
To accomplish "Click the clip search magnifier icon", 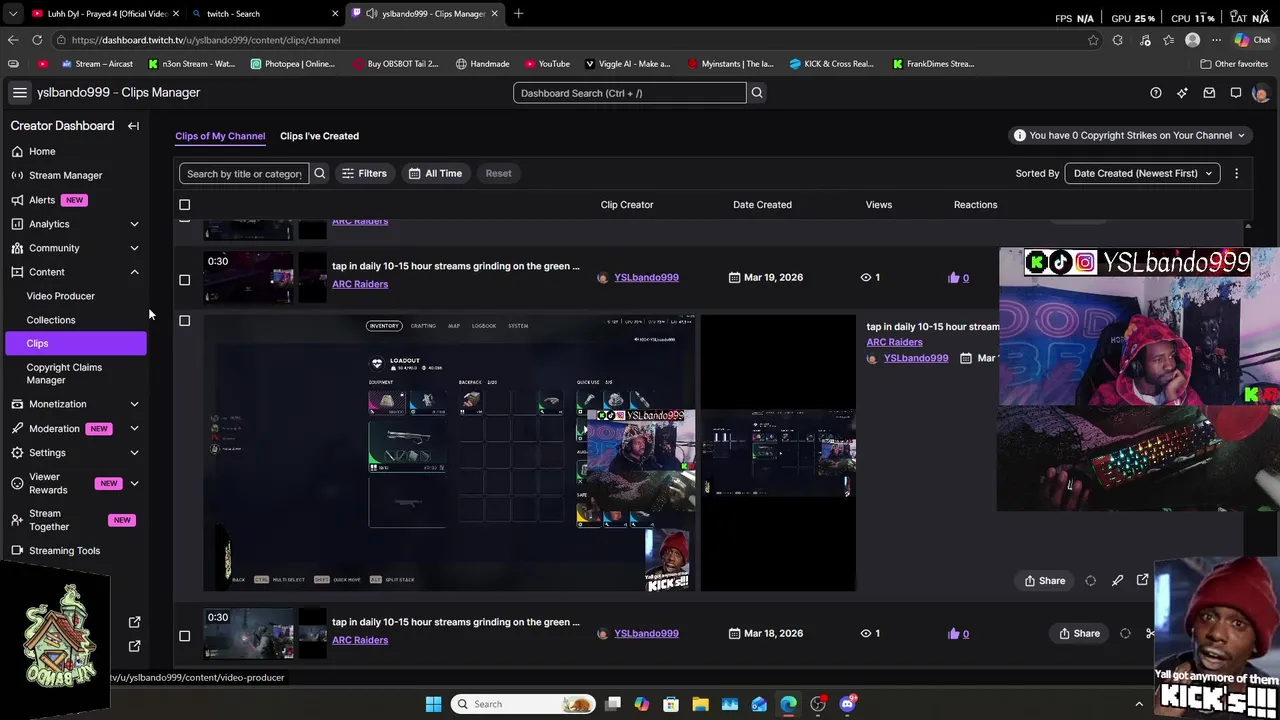I will pyautogui.click(x=320, y=173).
